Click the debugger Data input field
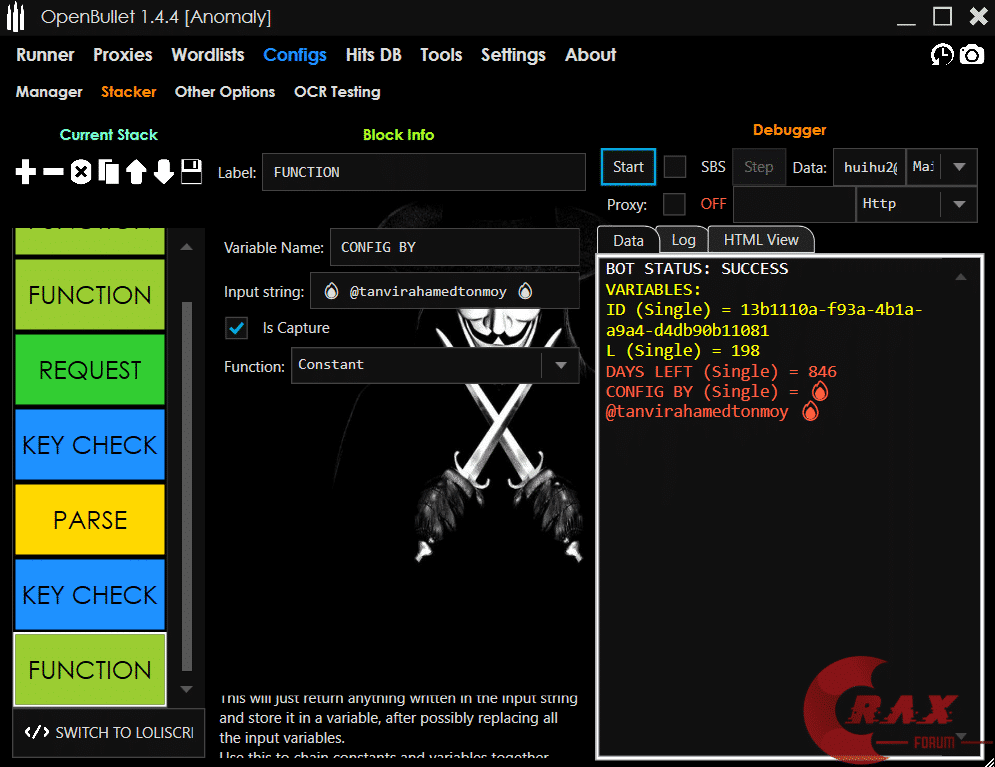995x767 pixels. (x=869, y=167)
